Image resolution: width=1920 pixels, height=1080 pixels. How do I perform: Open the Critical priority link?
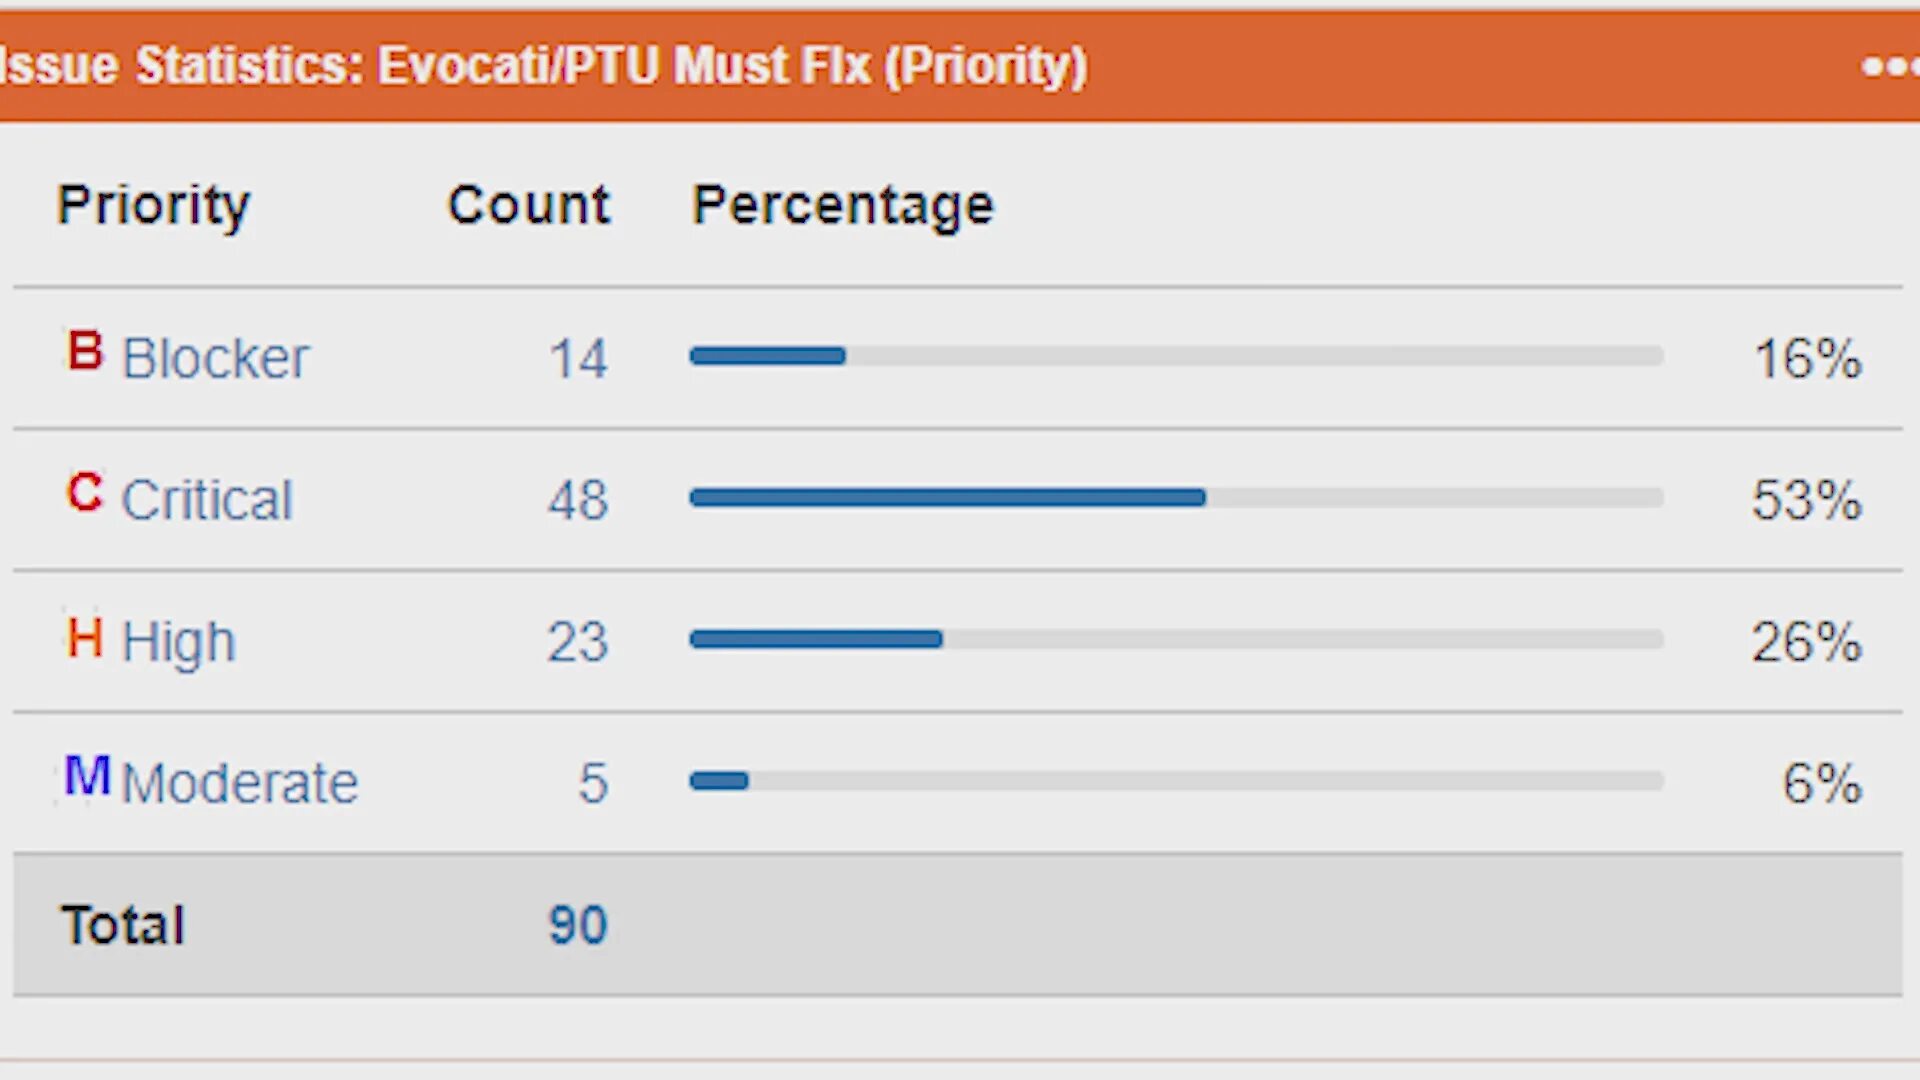point(207,500)
